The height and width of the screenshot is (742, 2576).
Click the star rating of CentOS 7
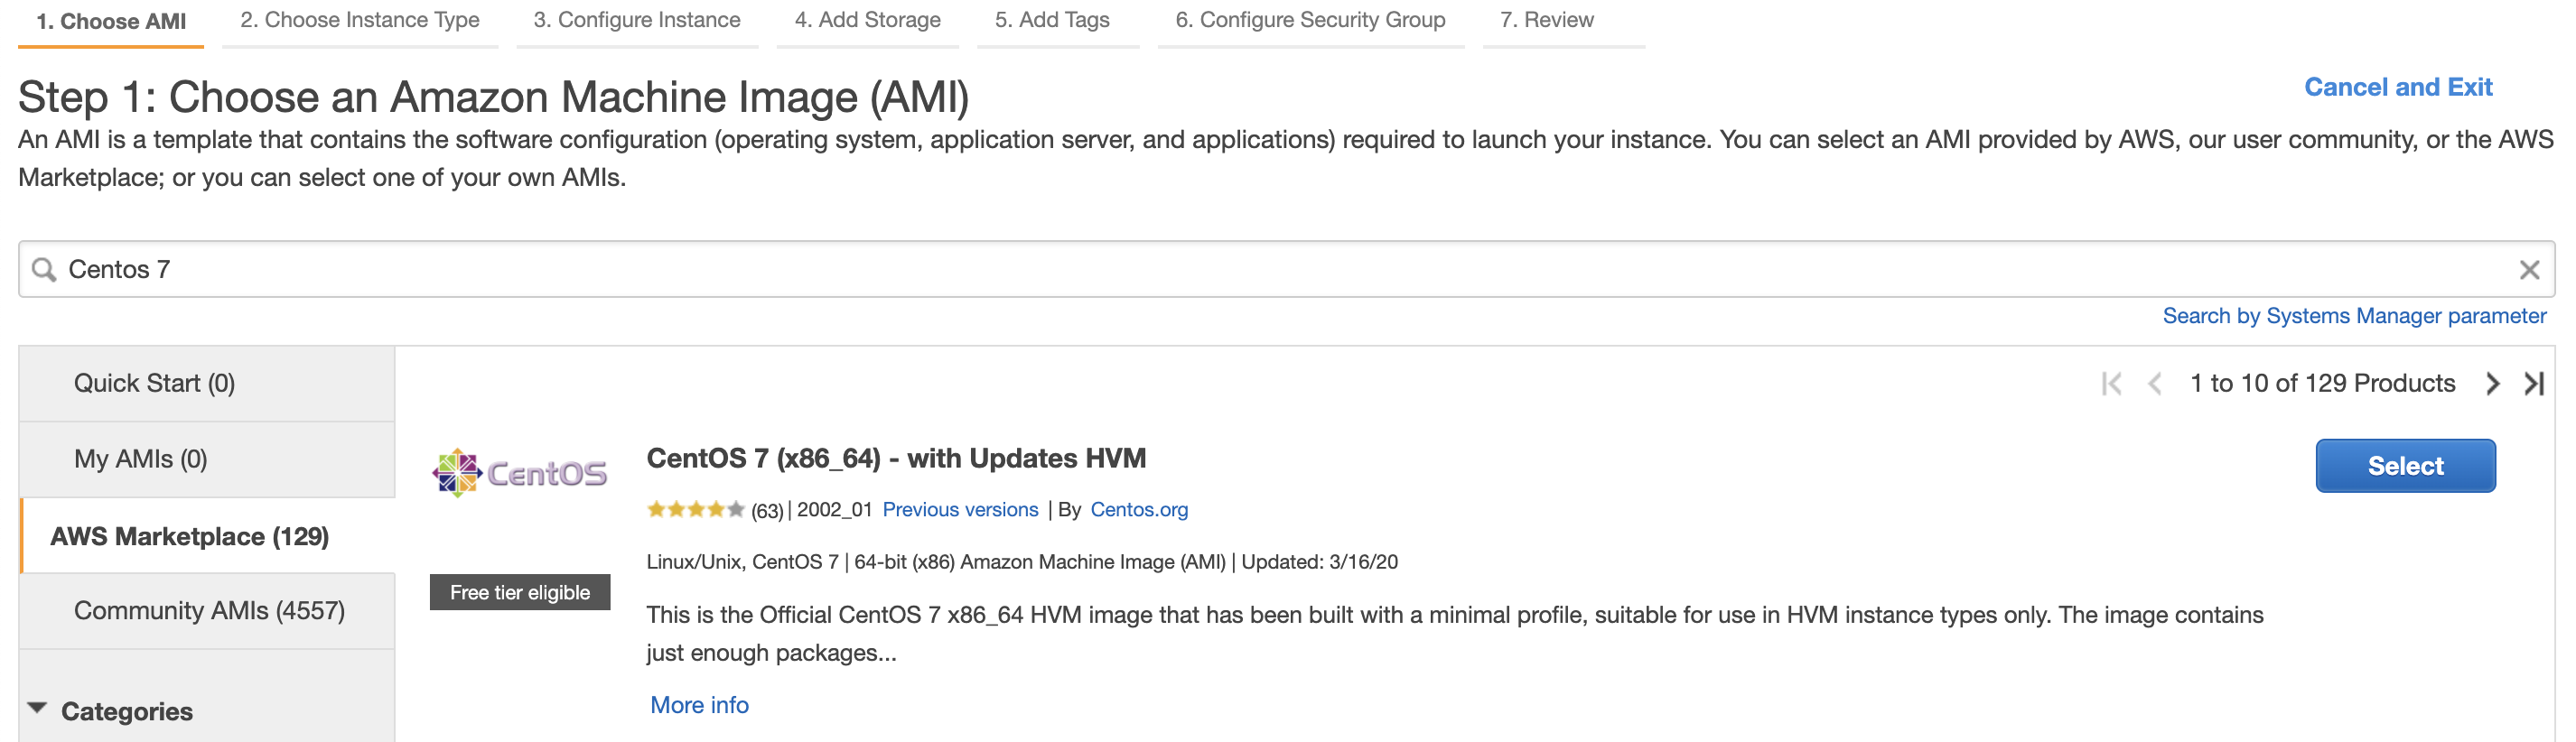[695, 510]
